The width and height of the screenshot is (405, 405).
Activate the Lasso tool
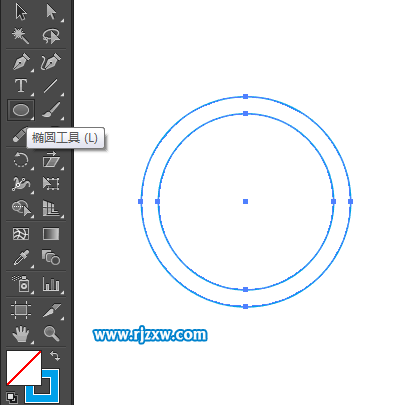point(51,36)
